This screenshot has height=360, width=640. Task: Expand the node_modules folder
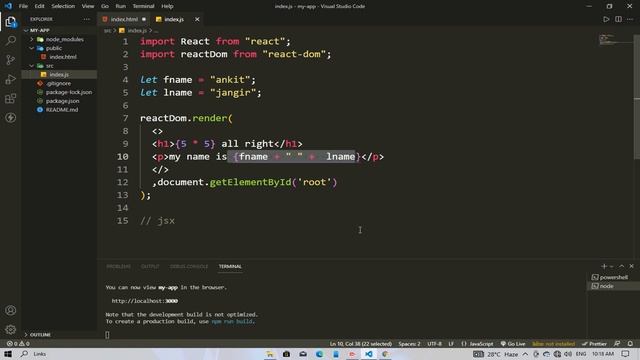coord(32,39)
